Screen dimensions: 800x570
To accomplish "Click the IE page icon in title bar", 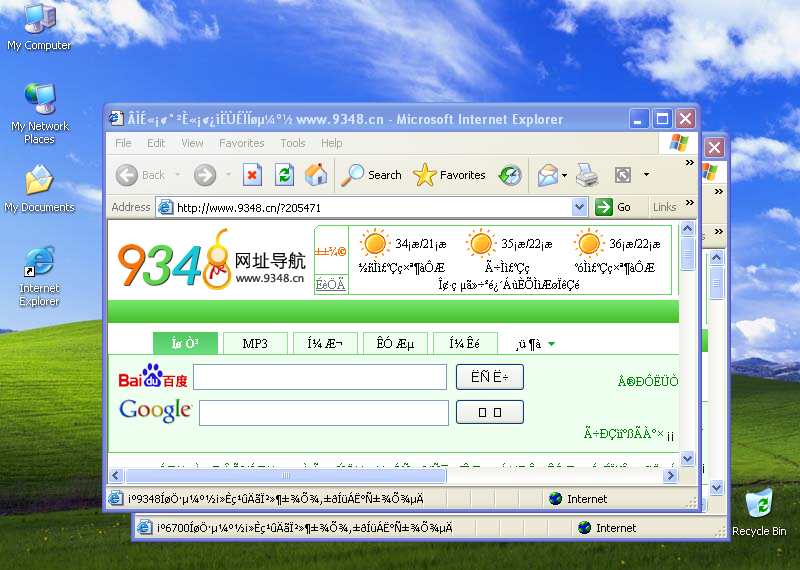I will pyautogui.click(x=116, y=118).
